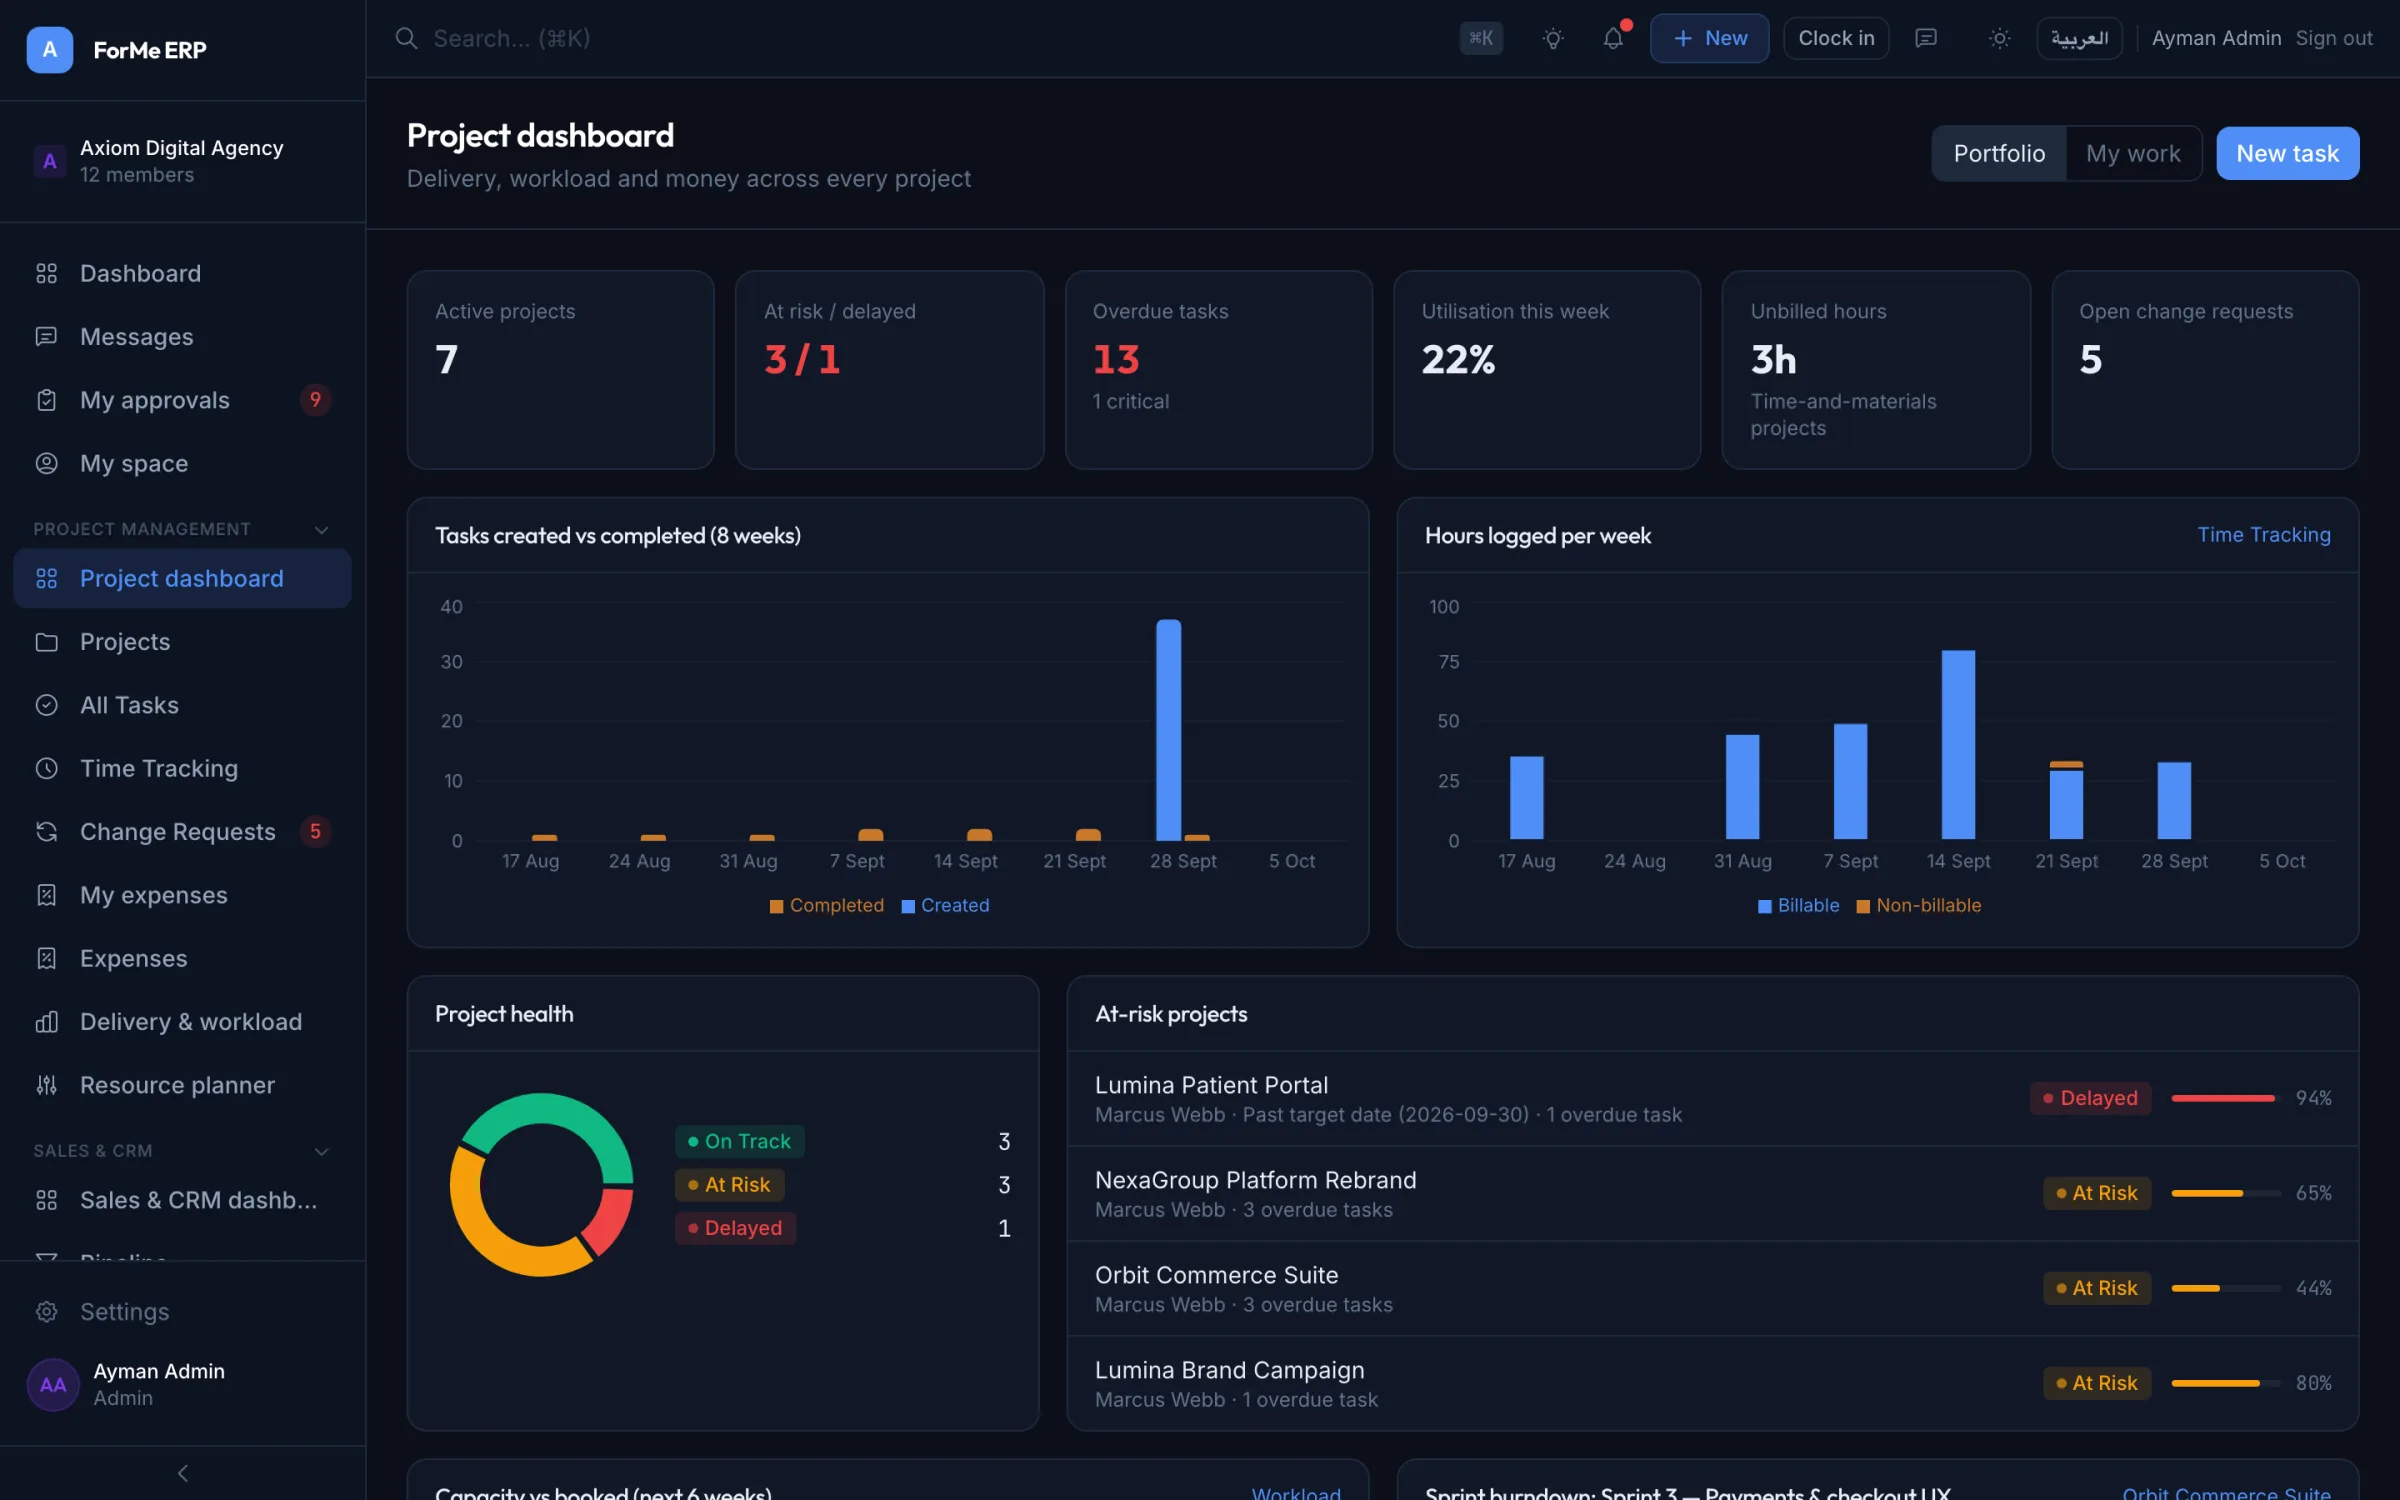
Task: Toggle Non-billable series in legend
Action: click(1918, 905)
